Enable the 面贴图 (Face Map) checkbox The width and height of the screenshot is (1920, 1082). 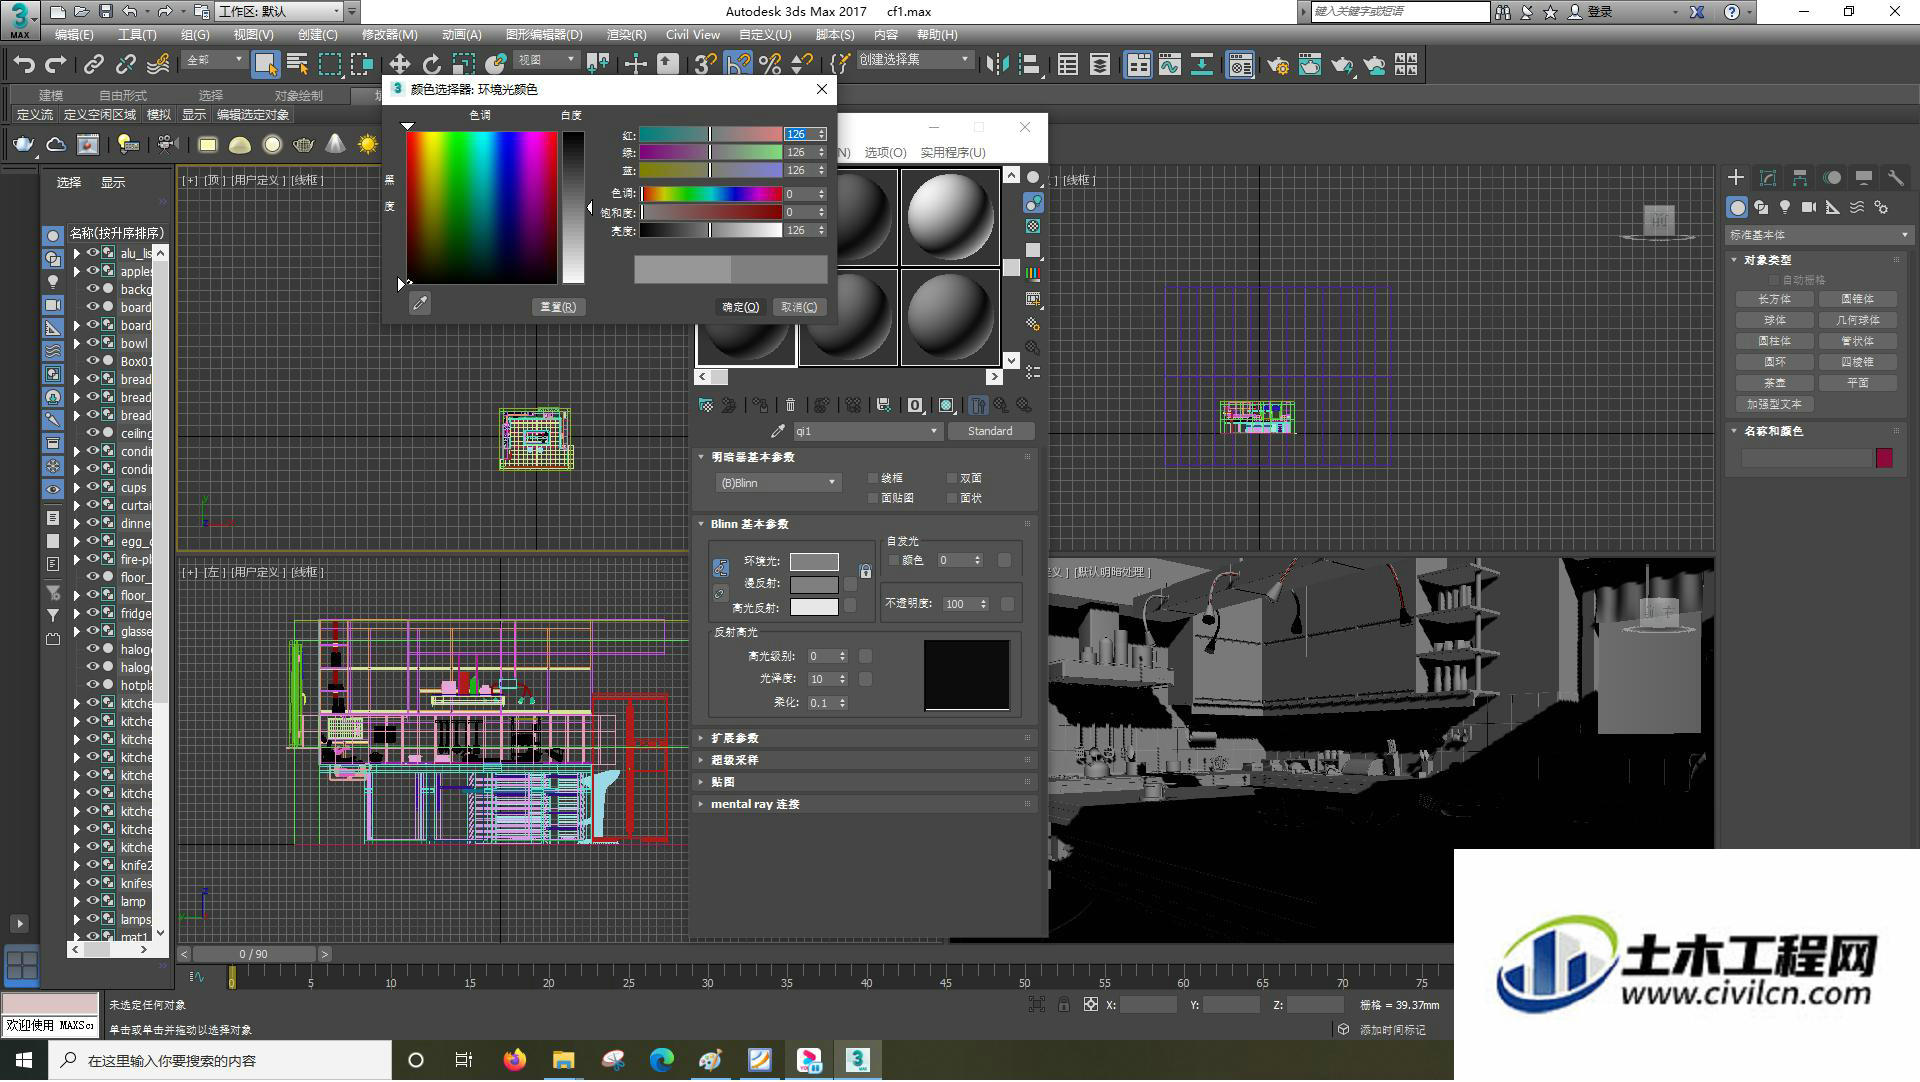click(873, 498)
